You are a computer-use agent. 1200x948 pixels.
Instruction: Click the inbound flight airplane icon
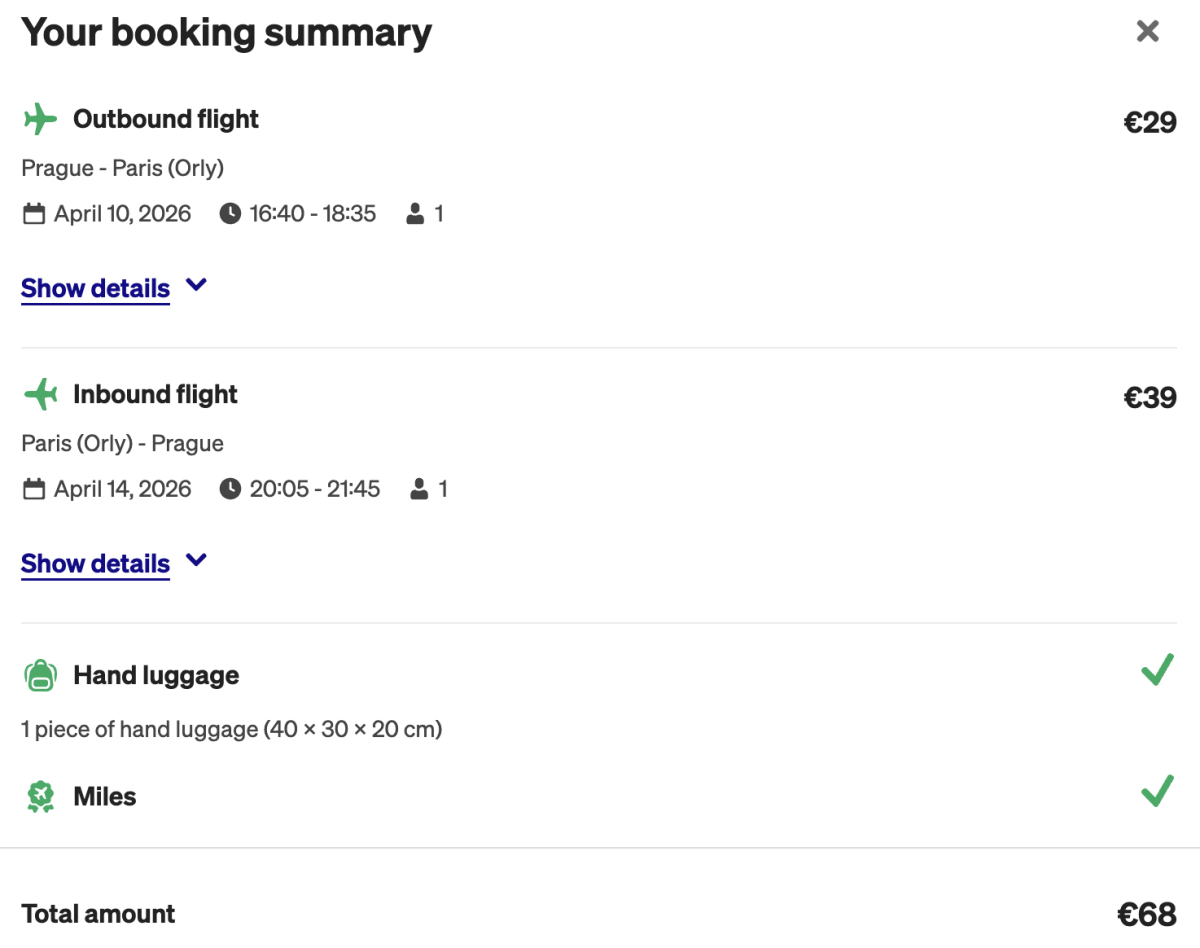coord(40,395)
